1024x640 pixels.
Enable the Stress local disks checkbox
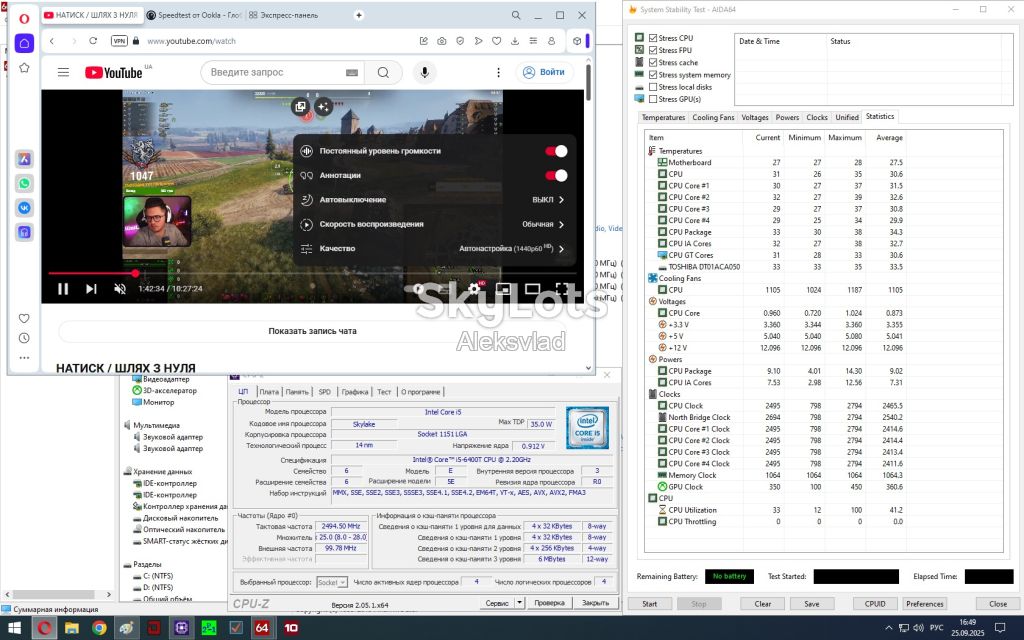(x=653, y=87)
